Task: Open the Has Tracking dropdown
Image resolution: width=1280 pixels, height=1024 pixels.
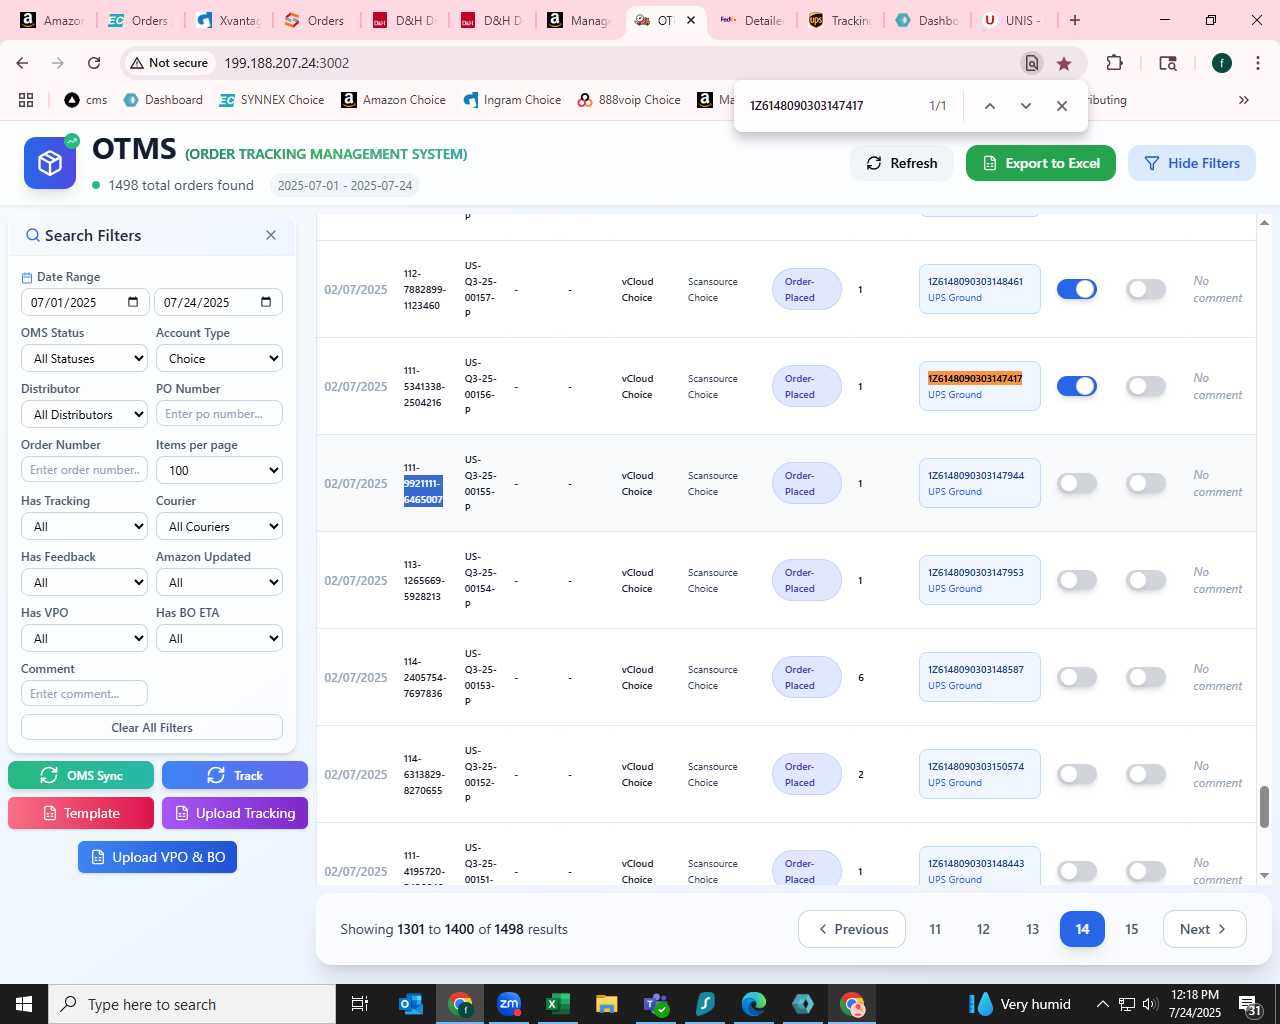Action: (84, 526)
